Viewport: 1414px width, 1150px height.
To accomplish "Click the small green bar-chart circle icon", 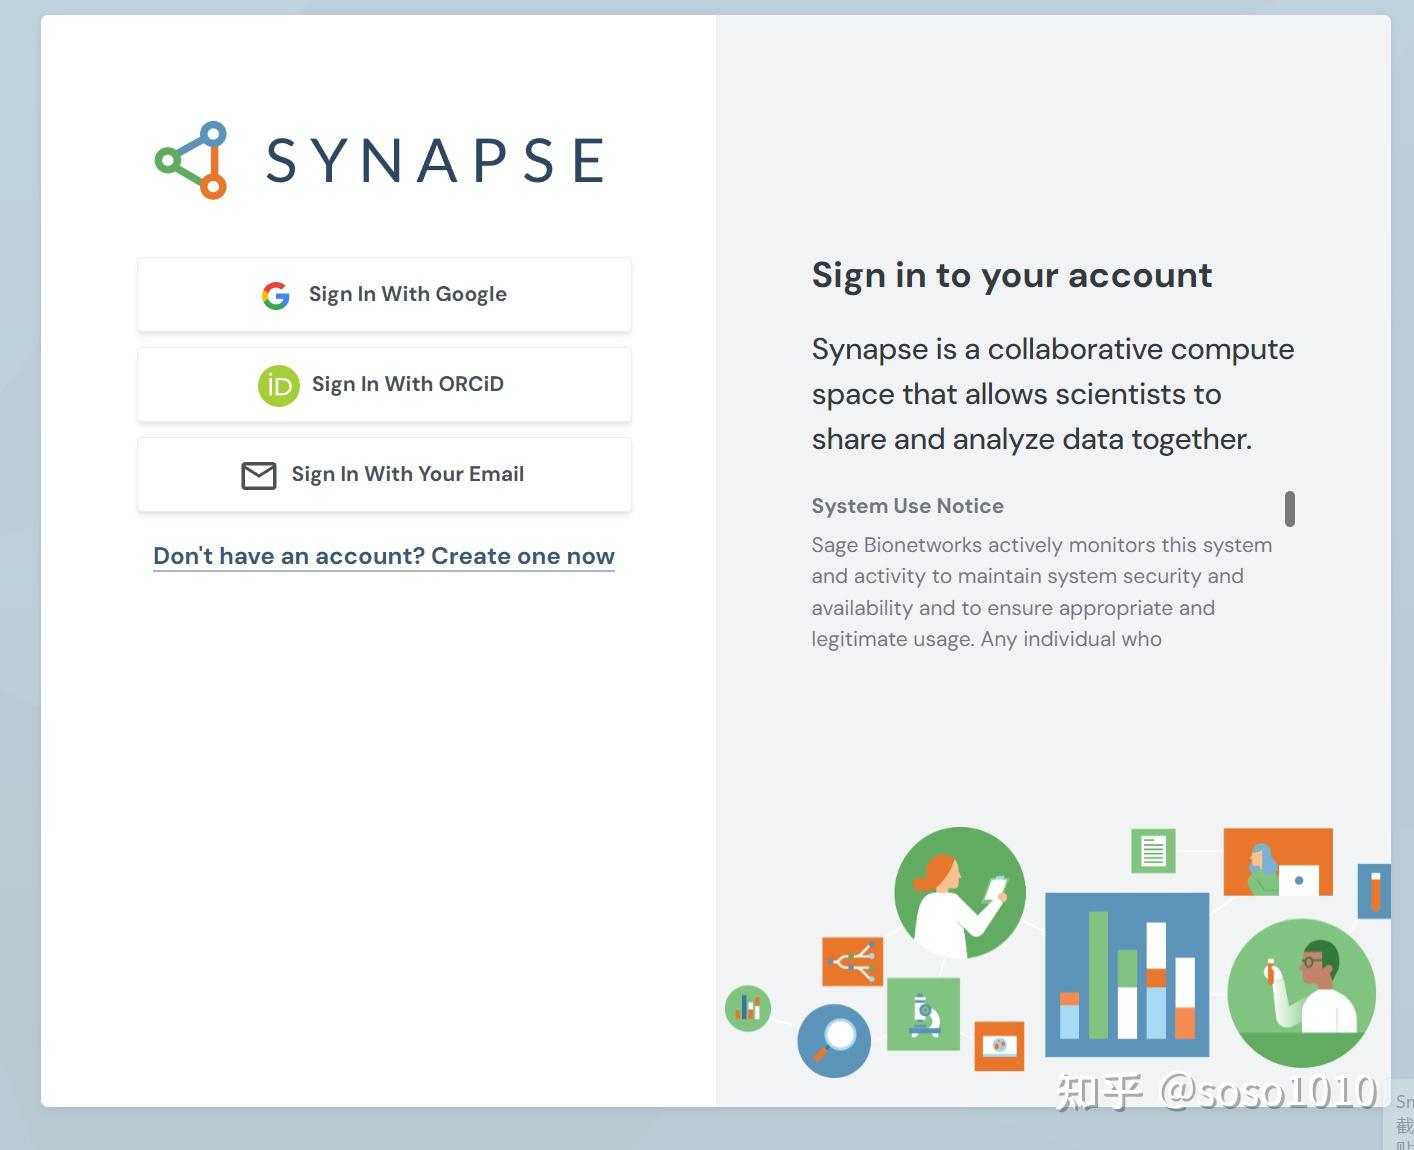I will pos(748,1008).
